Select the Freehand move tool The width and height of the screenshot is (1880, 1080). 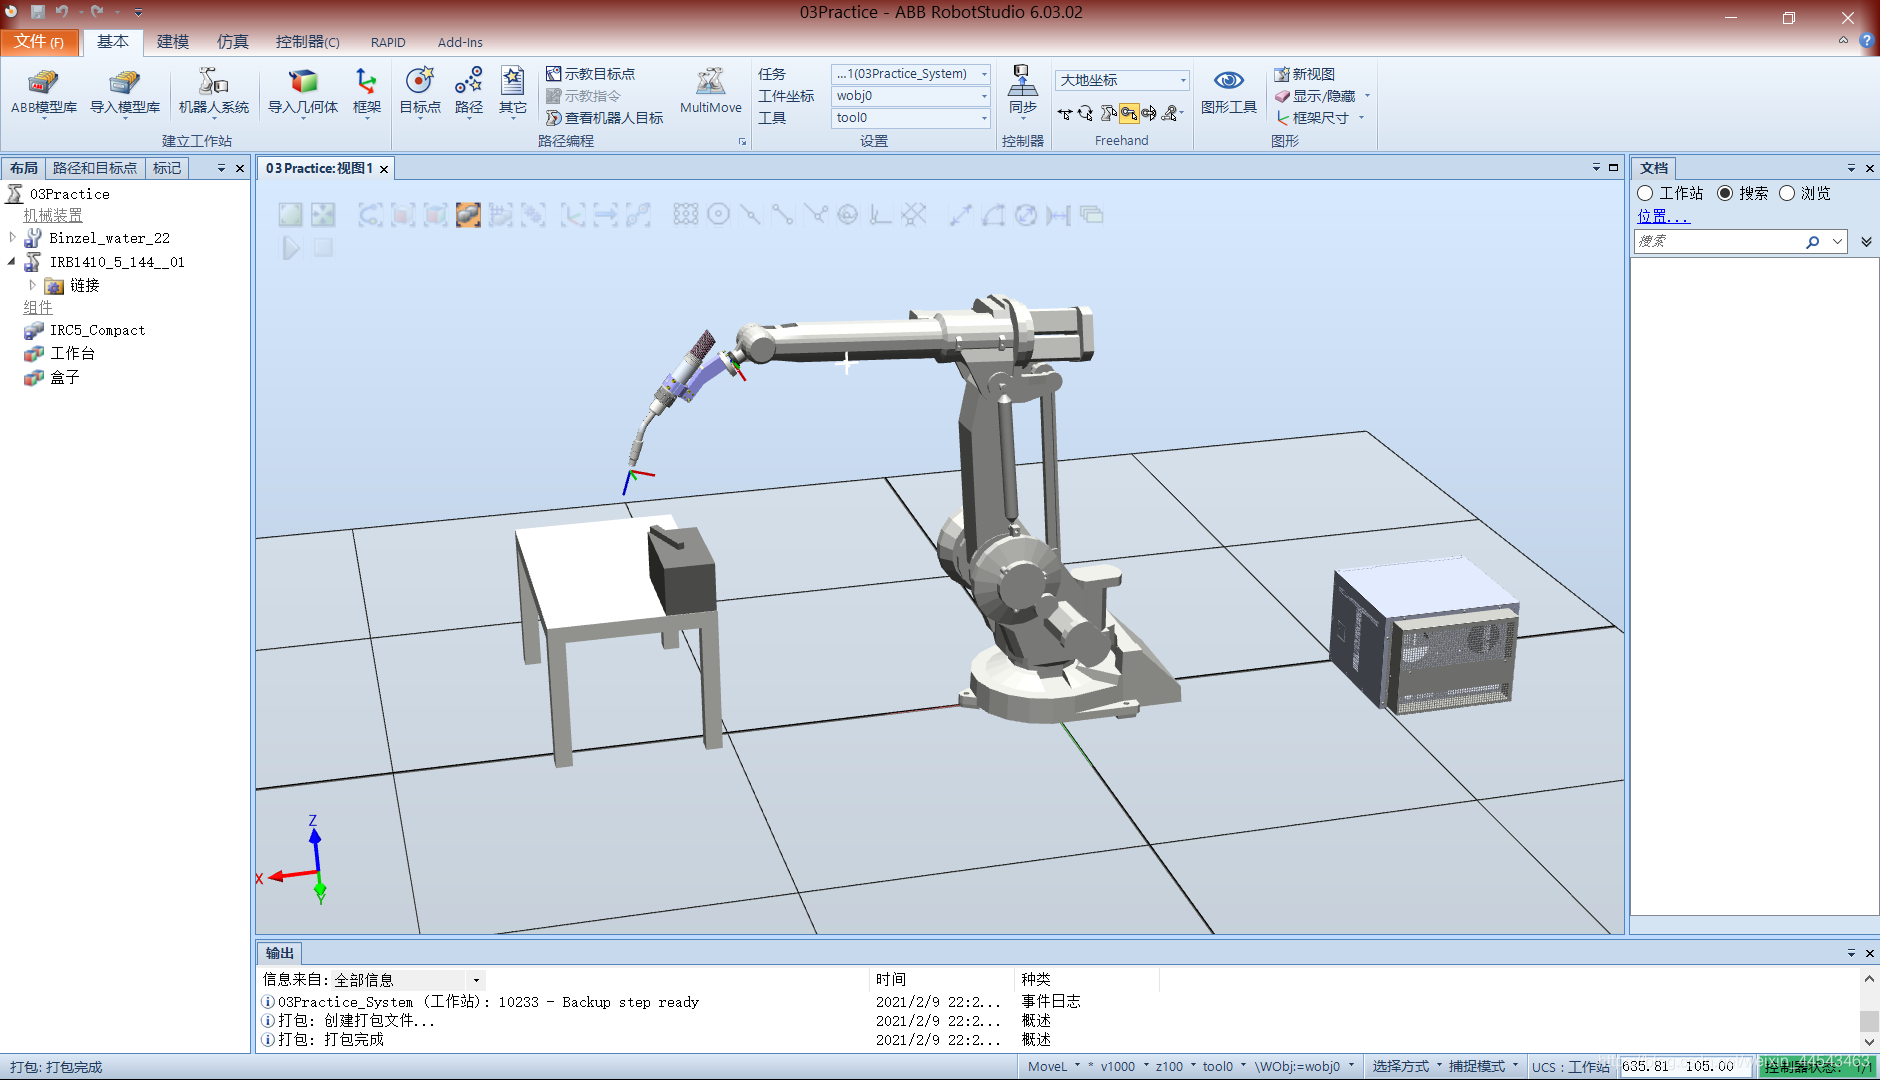tap(1065, 113)
